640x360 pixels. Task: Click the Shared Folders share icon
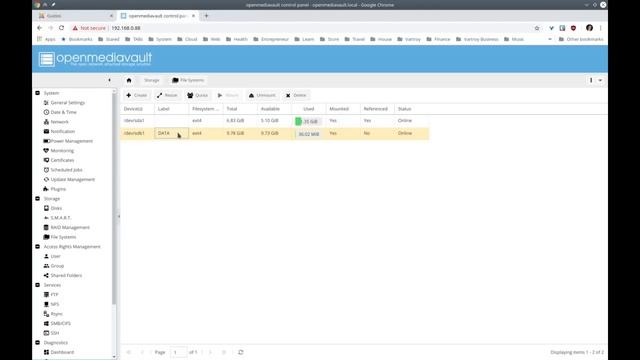point(46,276)
